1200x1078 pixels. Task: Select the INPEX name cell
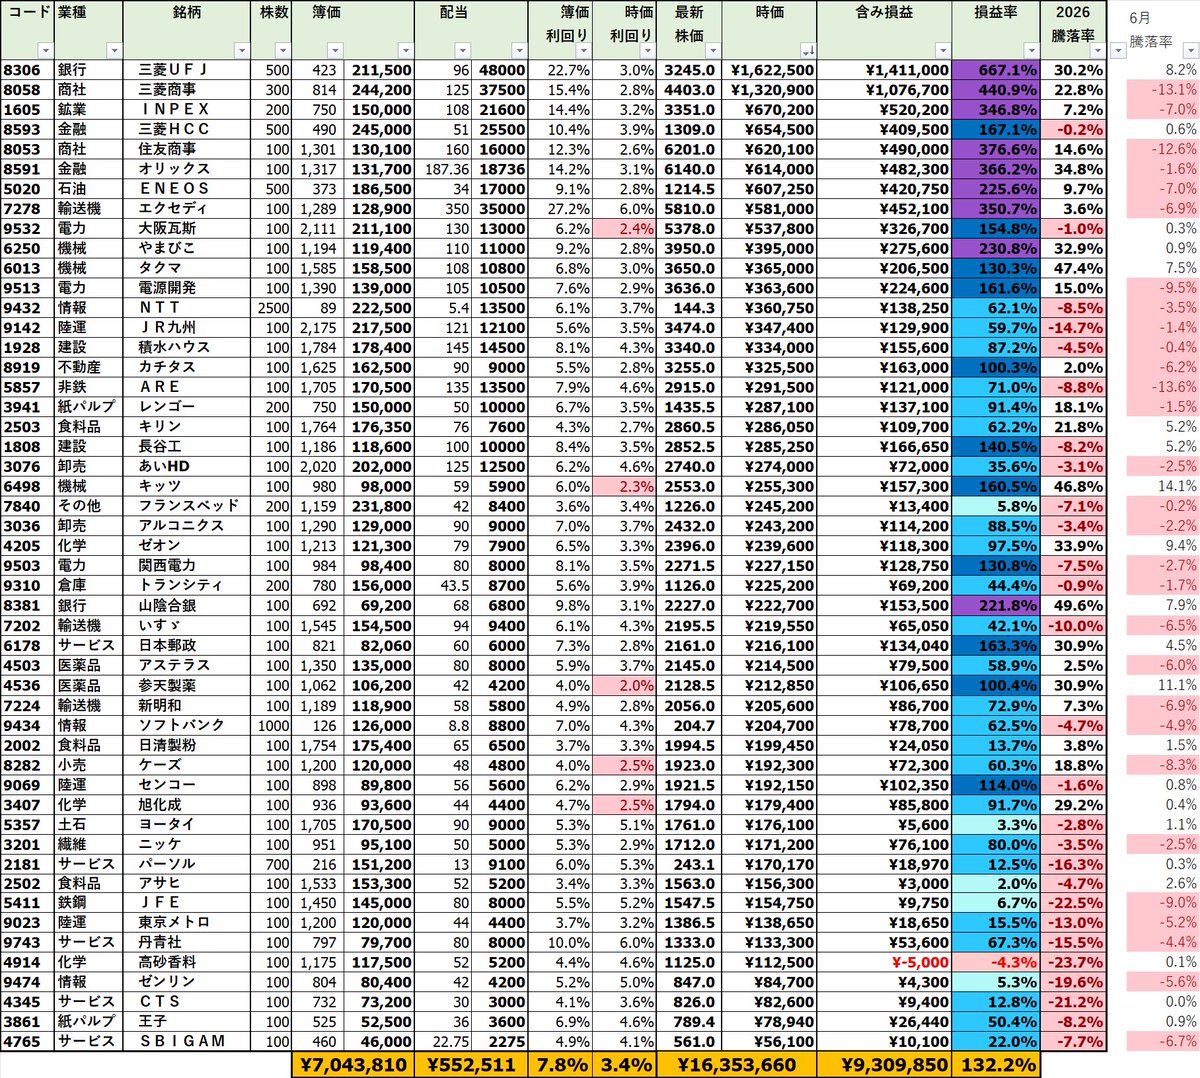tap(186, 109)
